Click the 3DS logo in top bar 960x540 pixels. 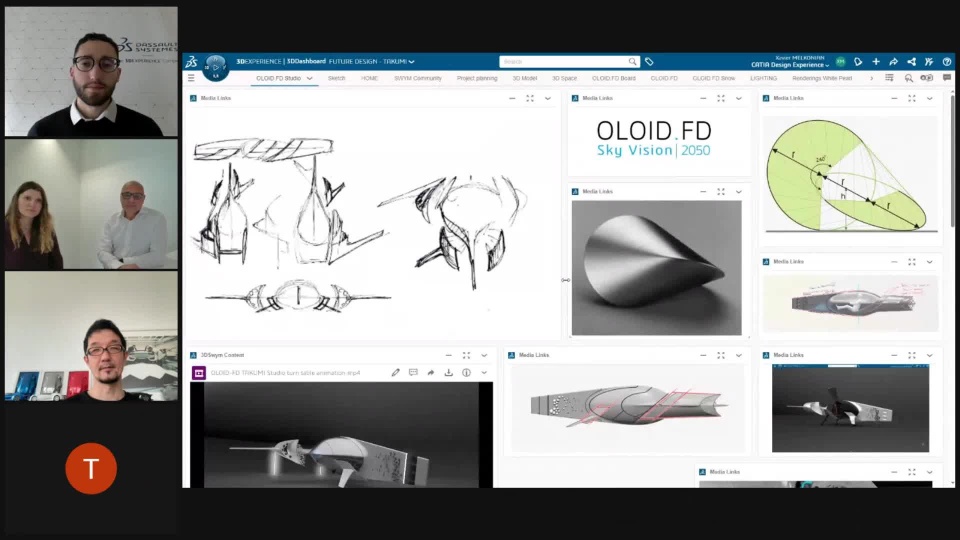click(192, 62)
